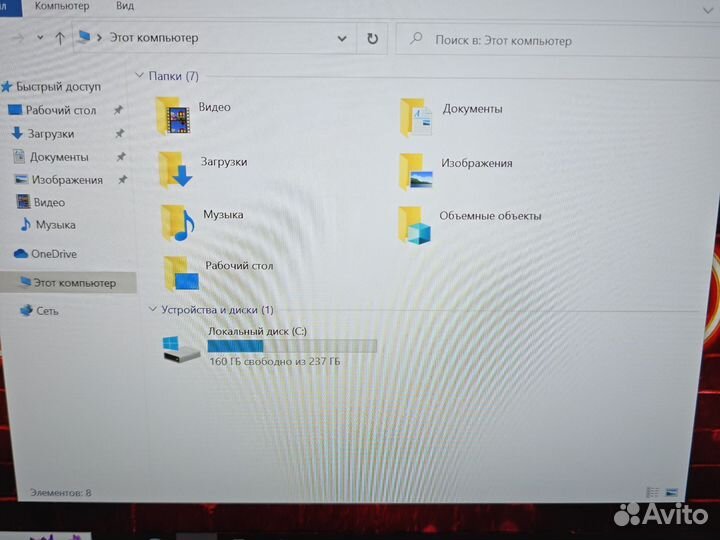Click the Загрузки arrow icon in sidebar
Image resolution: width=720 pixels, height=540 pixels.
(17, 133)
